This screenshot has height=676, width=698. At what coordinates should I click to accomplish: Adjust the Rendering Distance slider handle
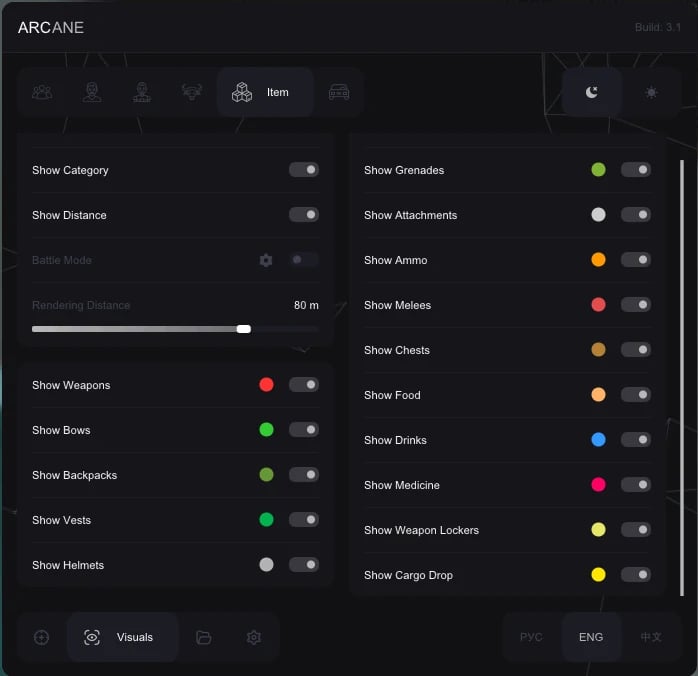point(244,329)
